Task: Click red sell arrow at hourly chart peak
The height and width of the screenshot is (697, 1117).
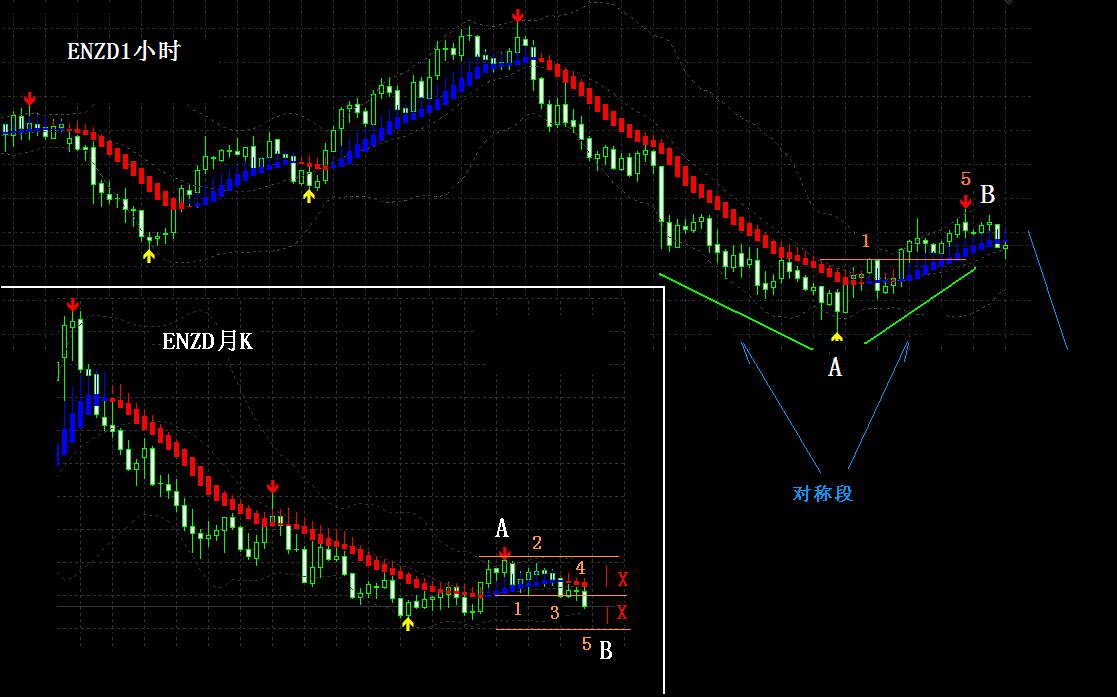Action: click(x=518, y=16)
